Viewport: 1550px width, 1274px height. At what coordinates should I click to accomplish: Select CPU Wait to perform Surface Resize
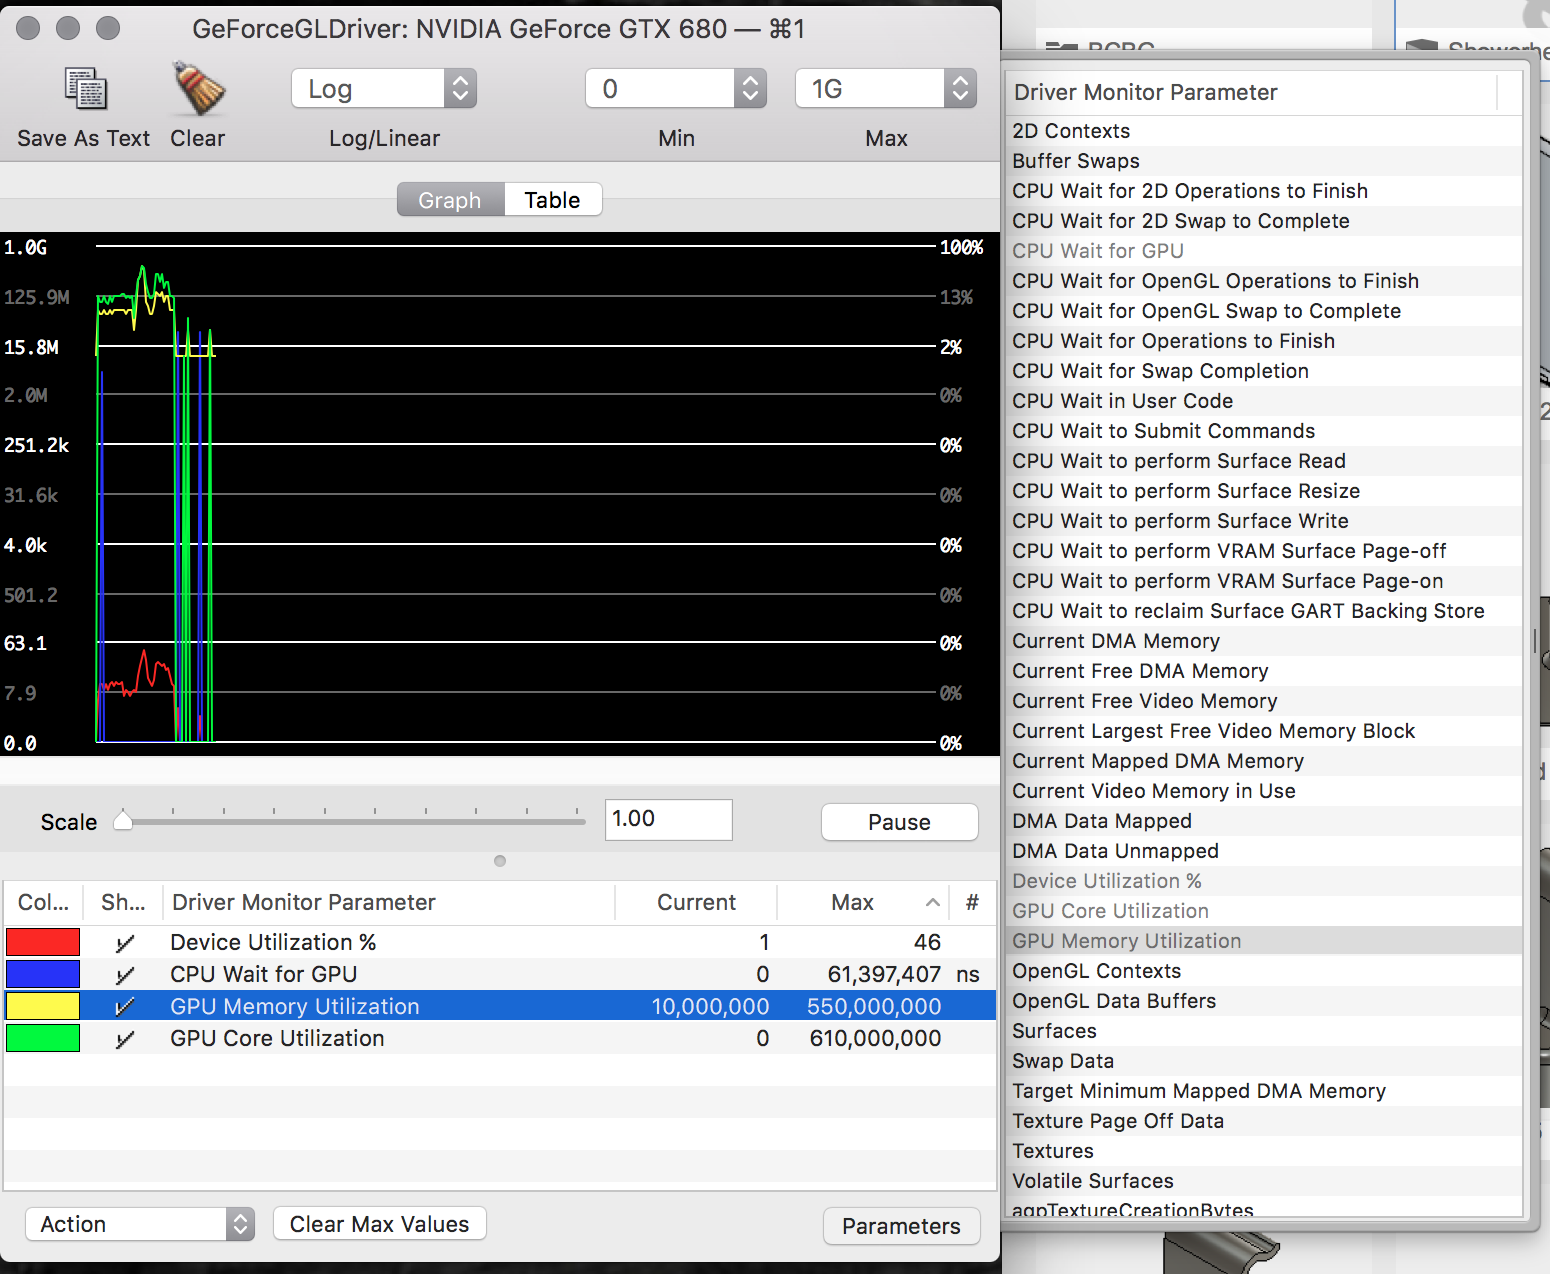1265,491
